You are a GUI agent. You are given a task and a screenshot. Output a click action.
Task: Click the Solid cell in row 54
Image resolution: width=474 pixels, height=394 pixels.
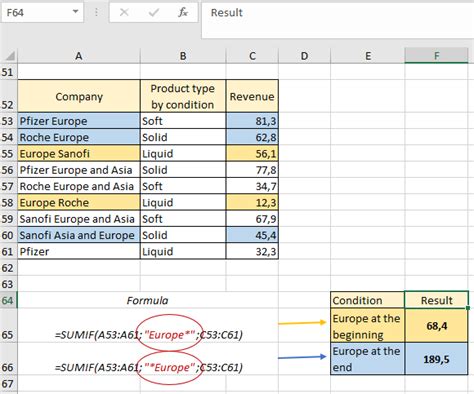183,137
